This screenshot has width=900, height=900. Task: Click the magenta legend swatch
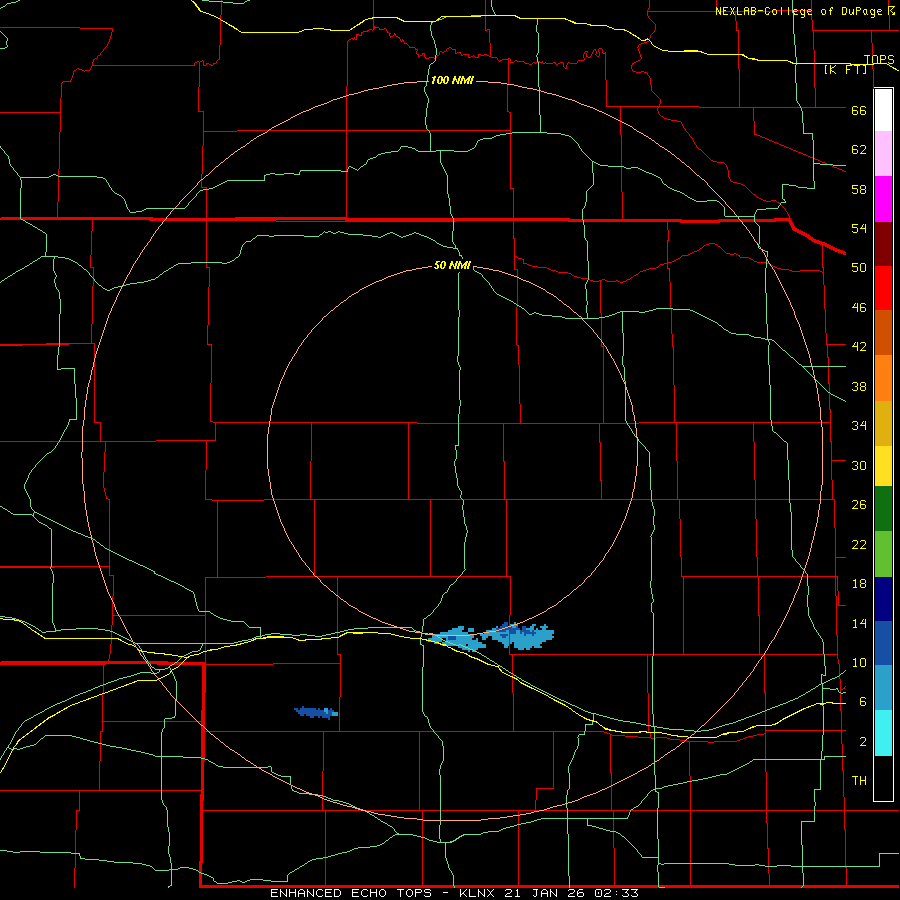point(883,199)
